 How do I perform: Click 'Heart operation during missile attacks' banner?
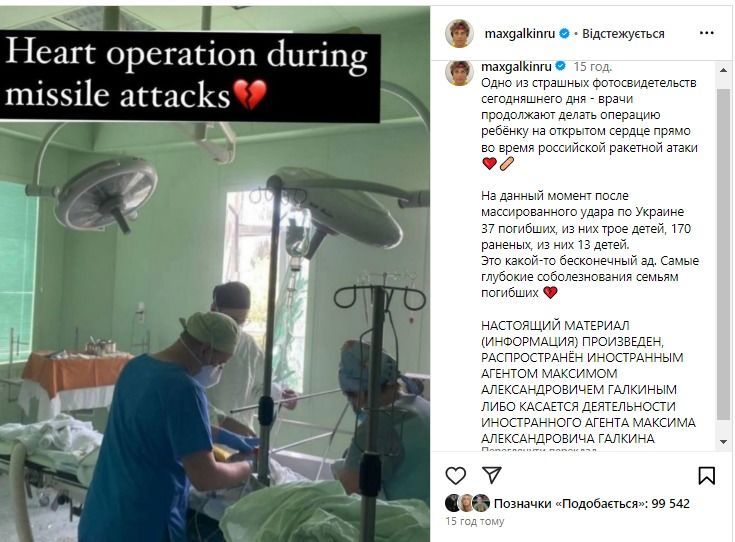coord(189,75)
